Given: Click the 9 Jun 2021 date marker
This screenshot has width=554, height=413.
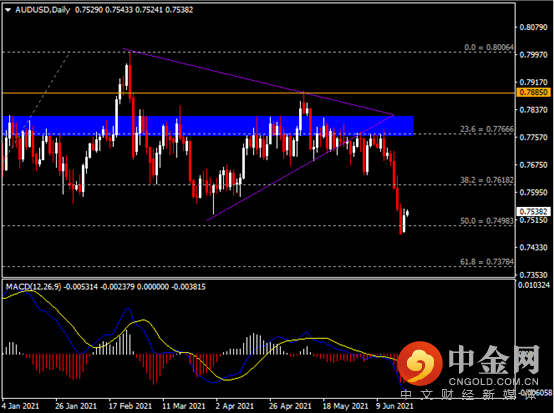Looking at the screenshot, I should pos(394,406).
